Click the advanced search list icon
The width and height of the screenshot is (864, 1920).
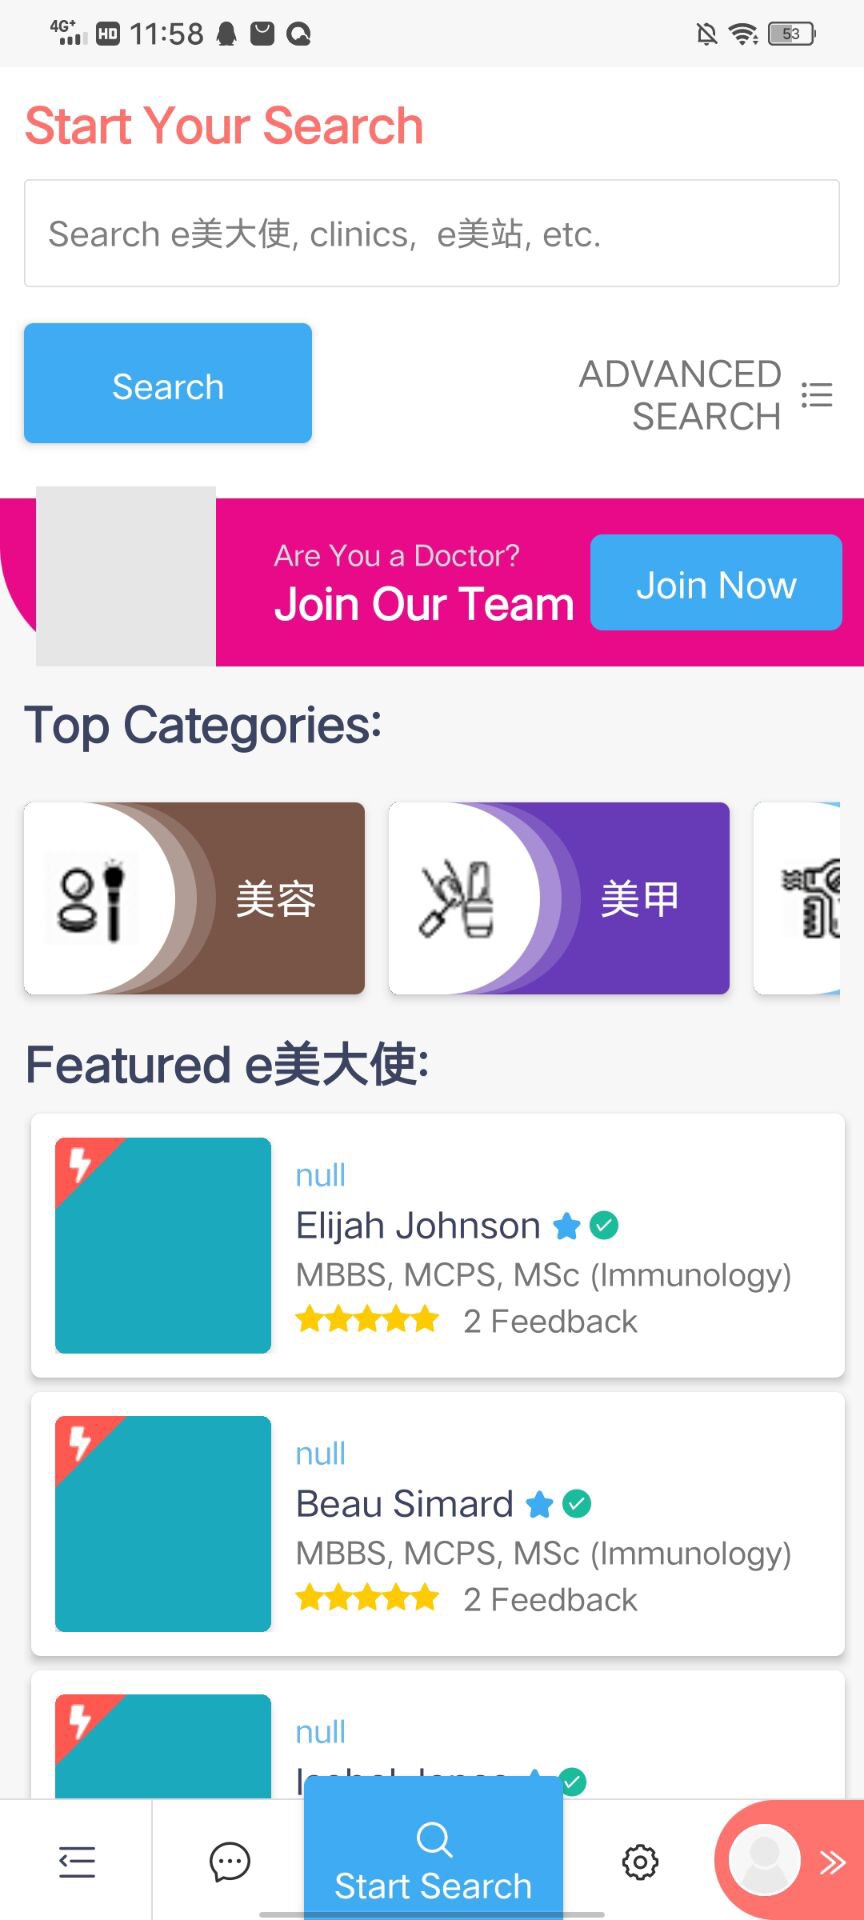click(x=817, y=395)
